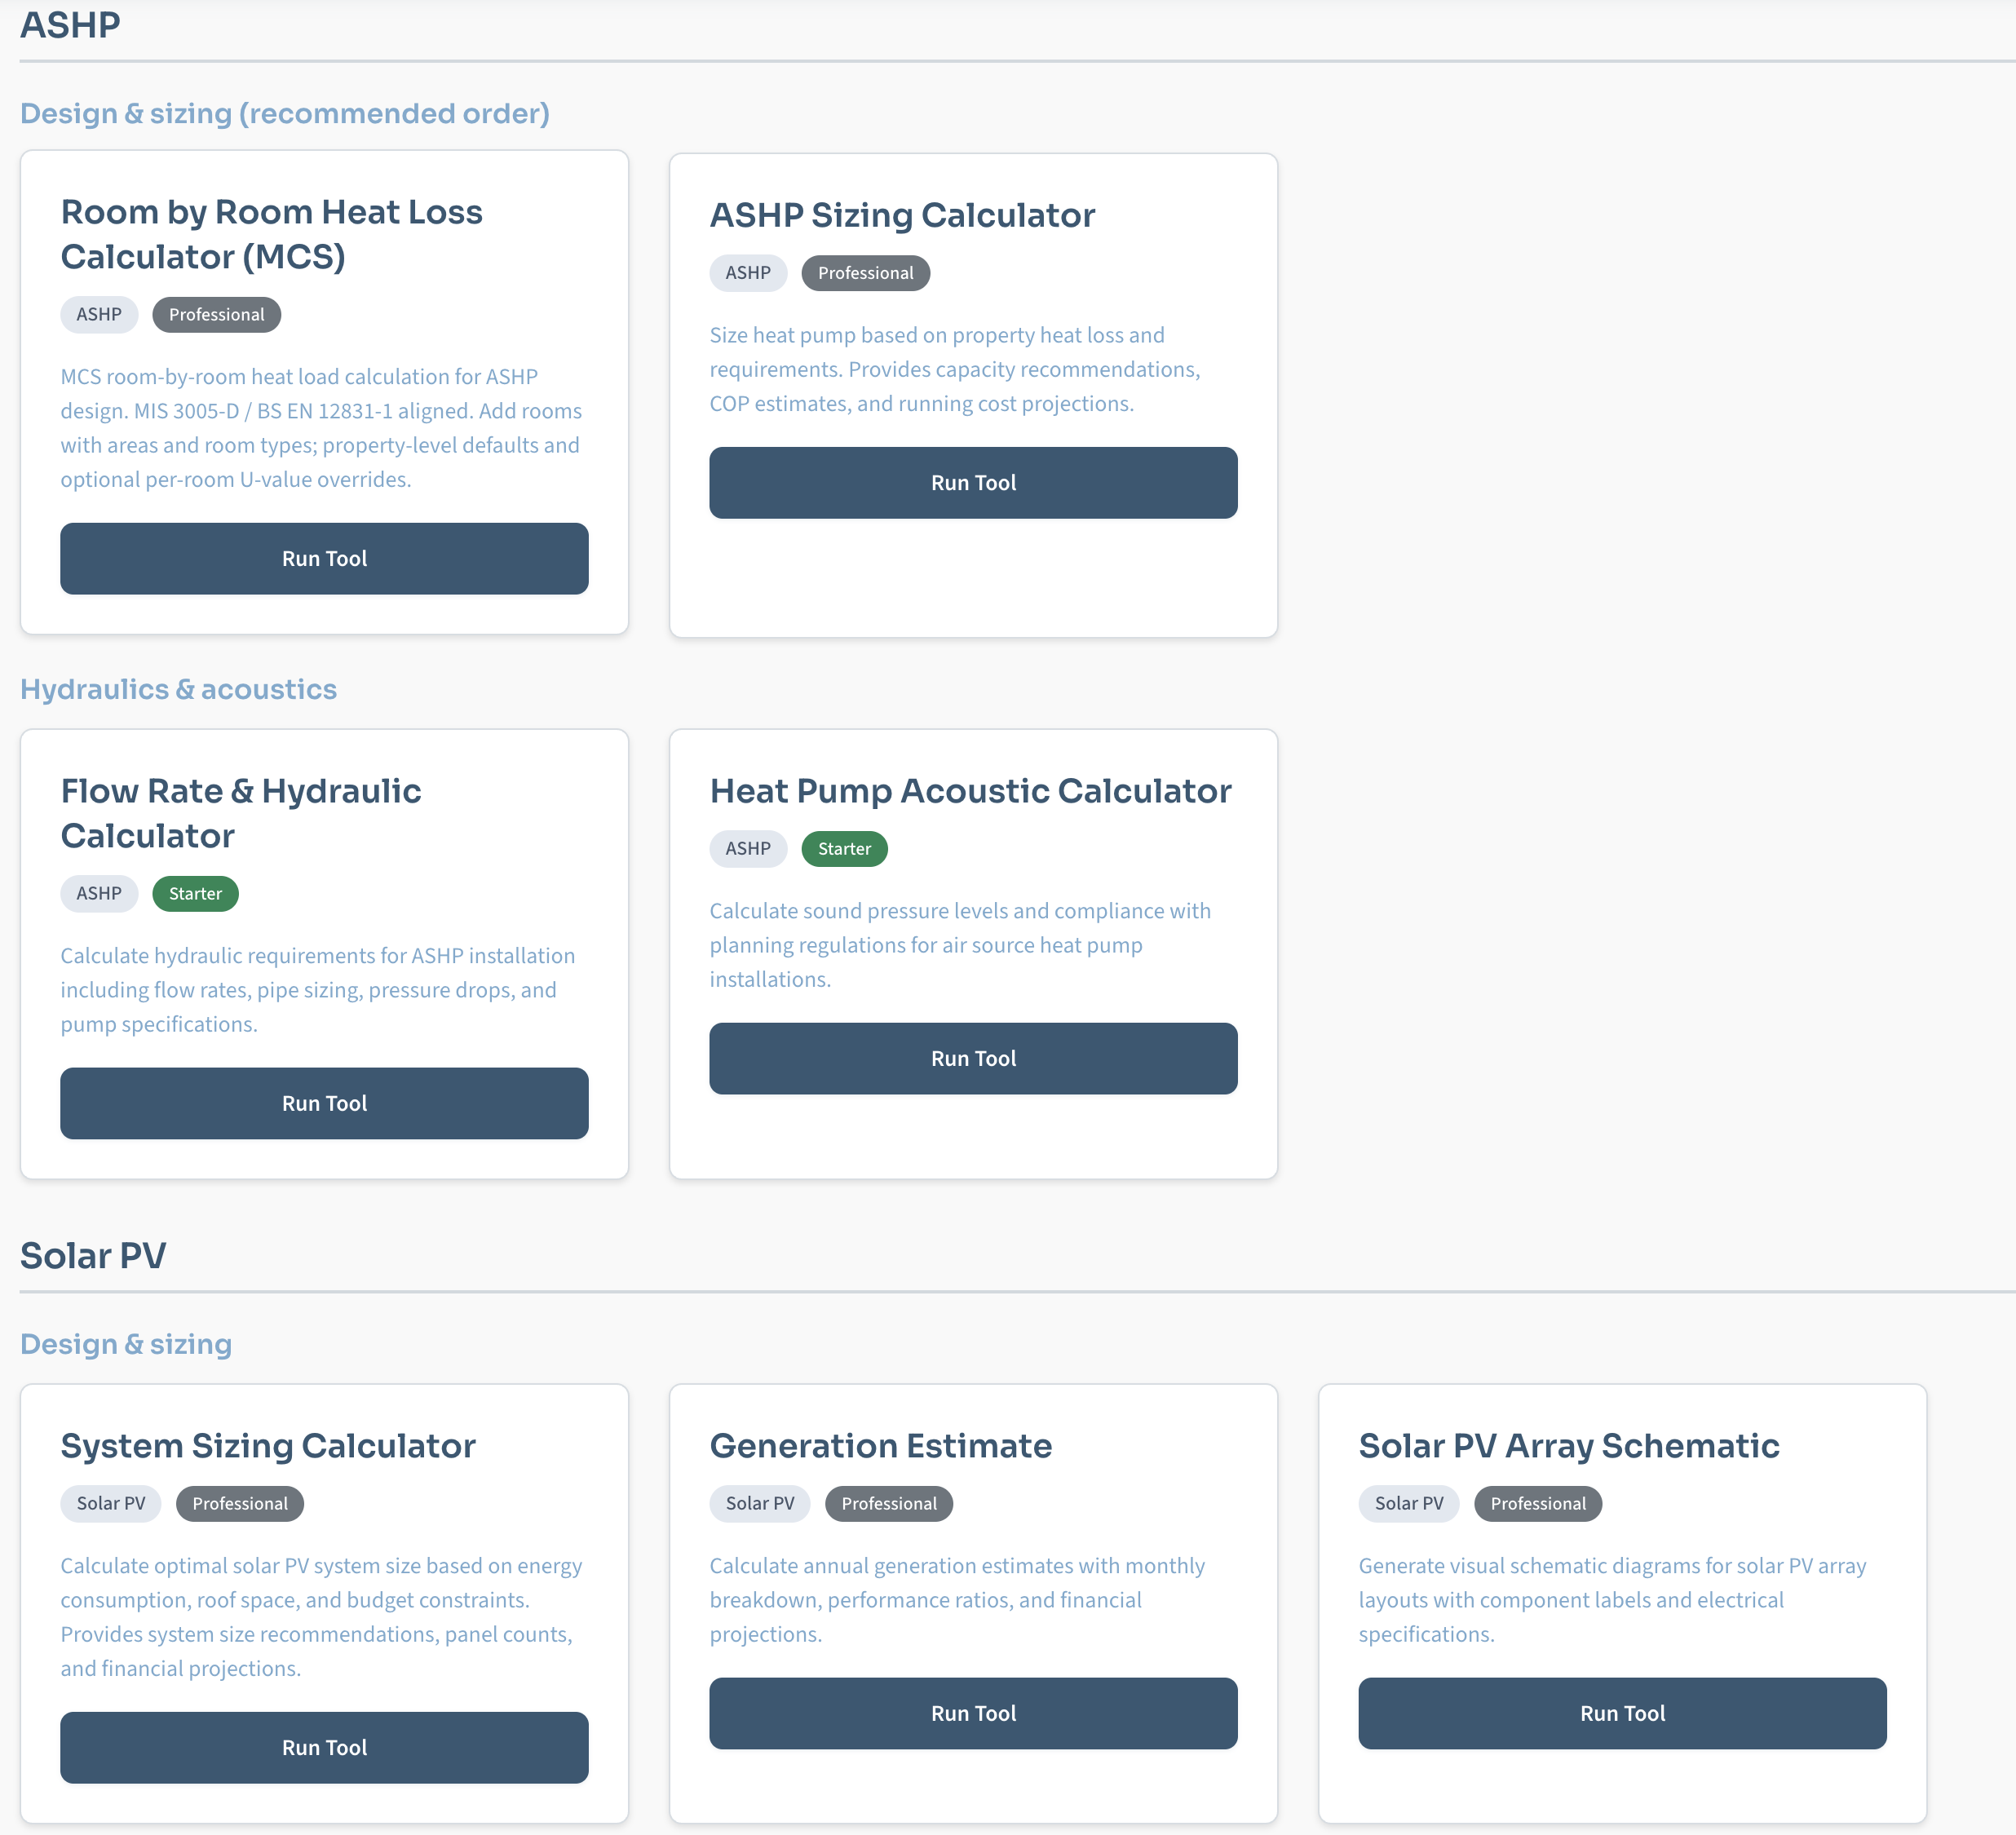Click the Solar PV section heading
Screen dimensions: 2016x1835
(93, 1255)
